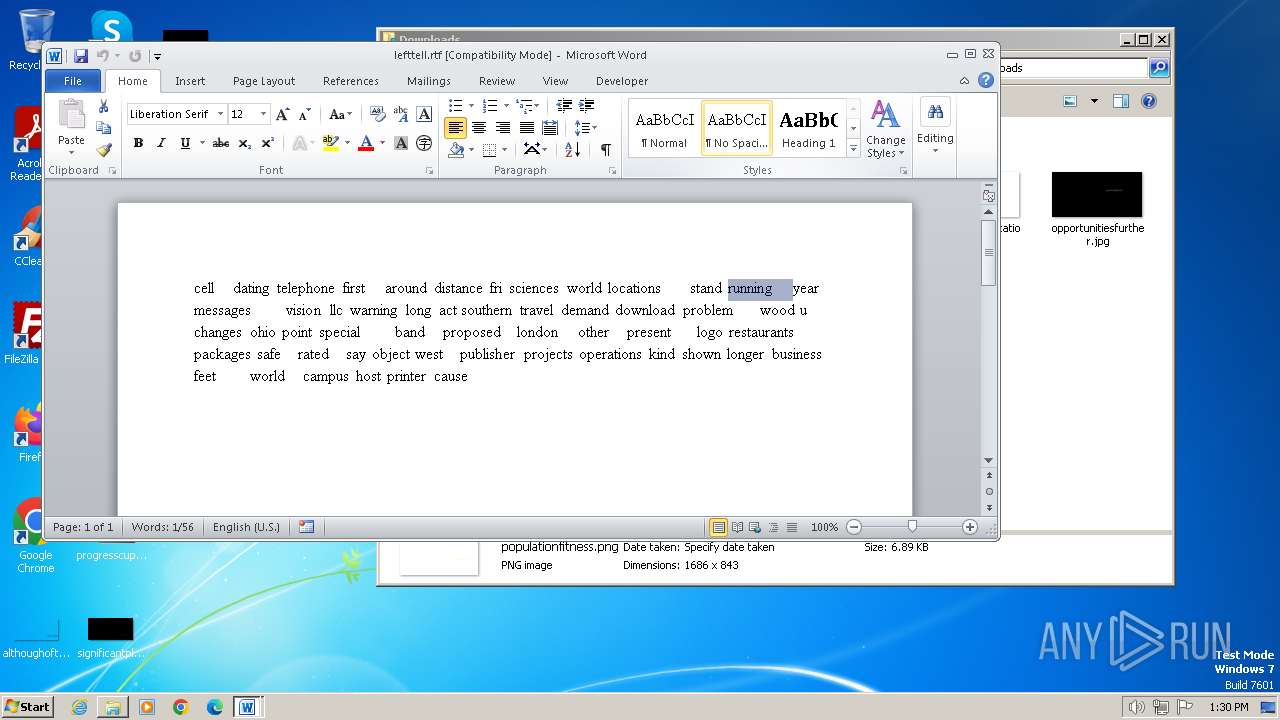The height and width of the screenshot is (720, 1280).
Task: Open the Change Styles dropdown
Action: pyautogui.click(x=885, y=130)
